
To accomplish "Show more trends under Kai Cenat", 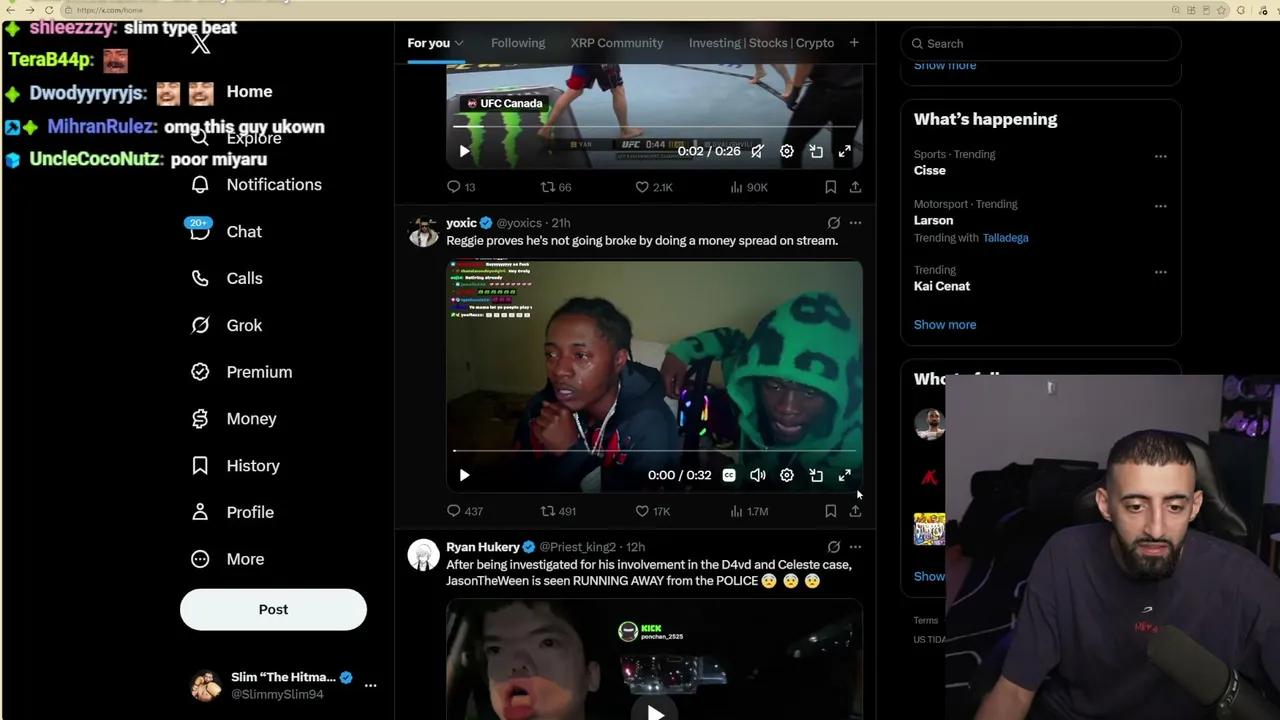I will (945, 325).
